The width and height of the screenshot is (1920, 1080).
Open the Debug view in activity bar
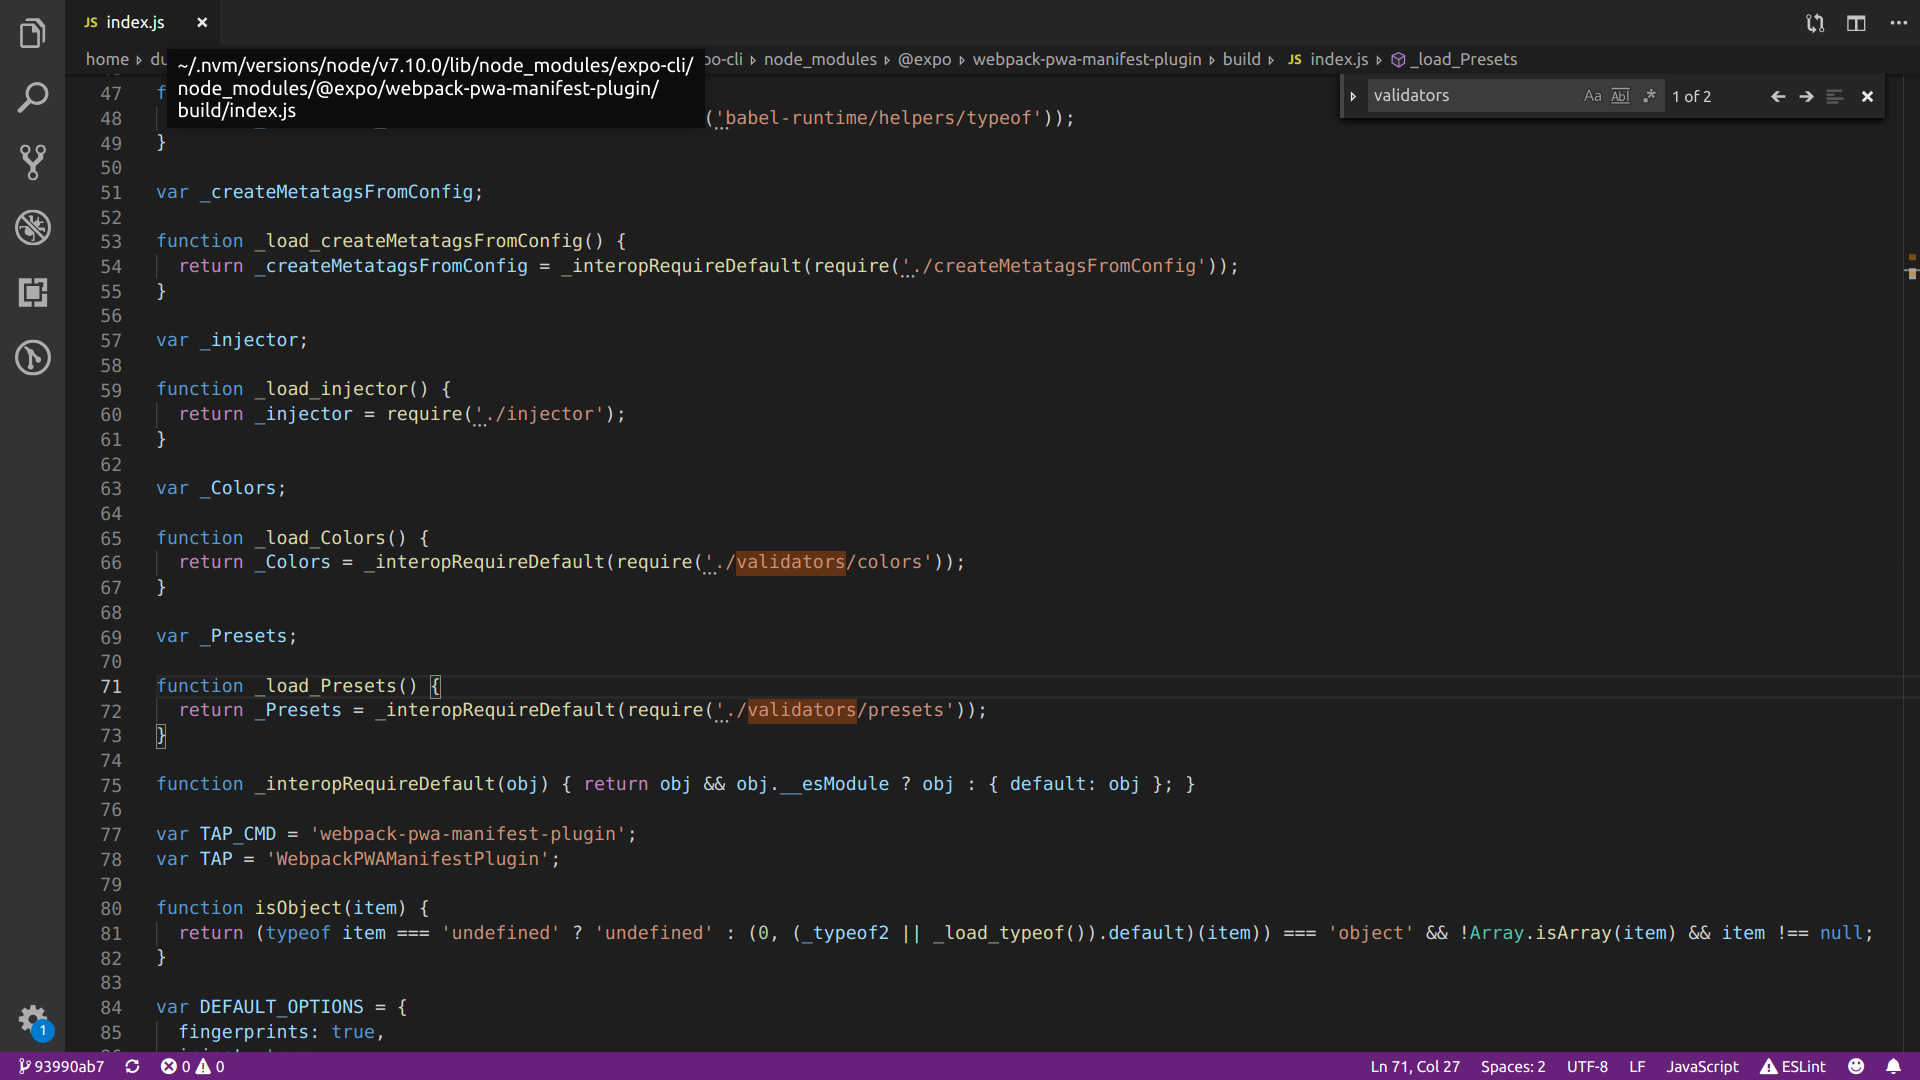point(32,228)
